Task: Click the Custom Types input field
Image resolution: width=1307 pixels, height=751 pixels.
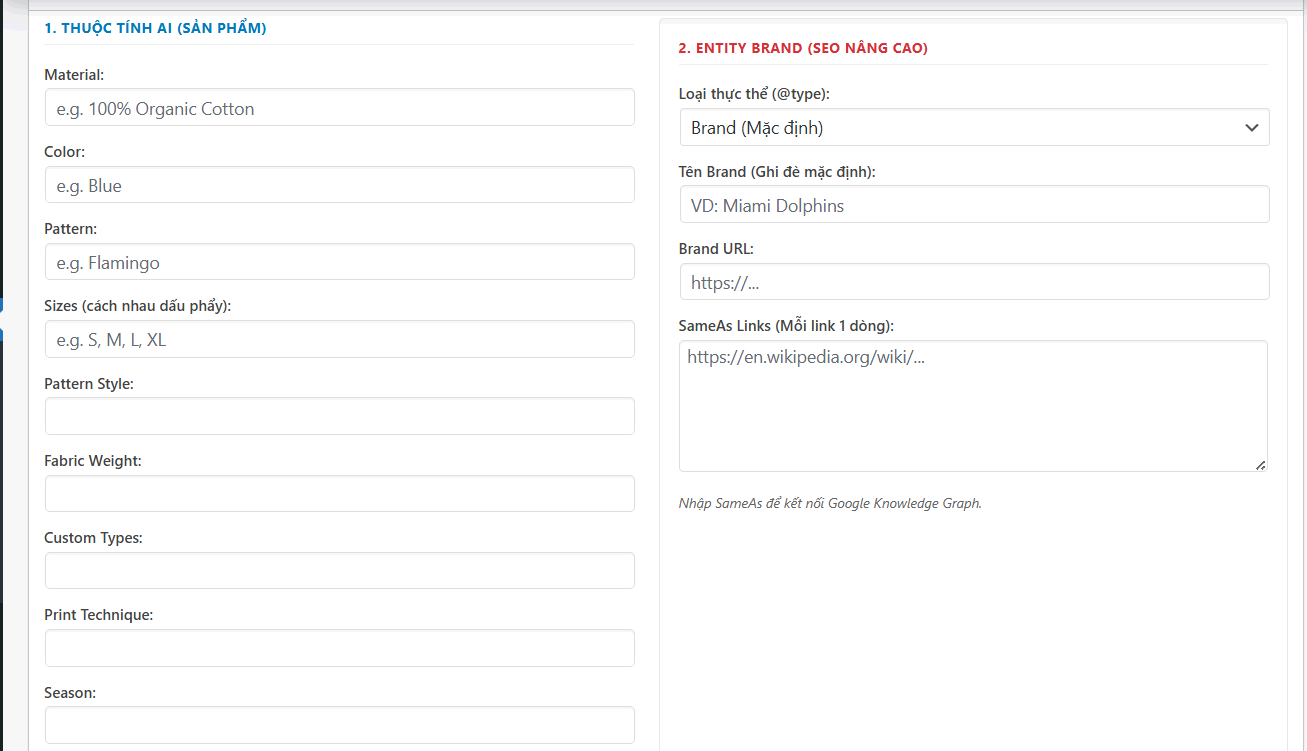Action: coord(339,571)
